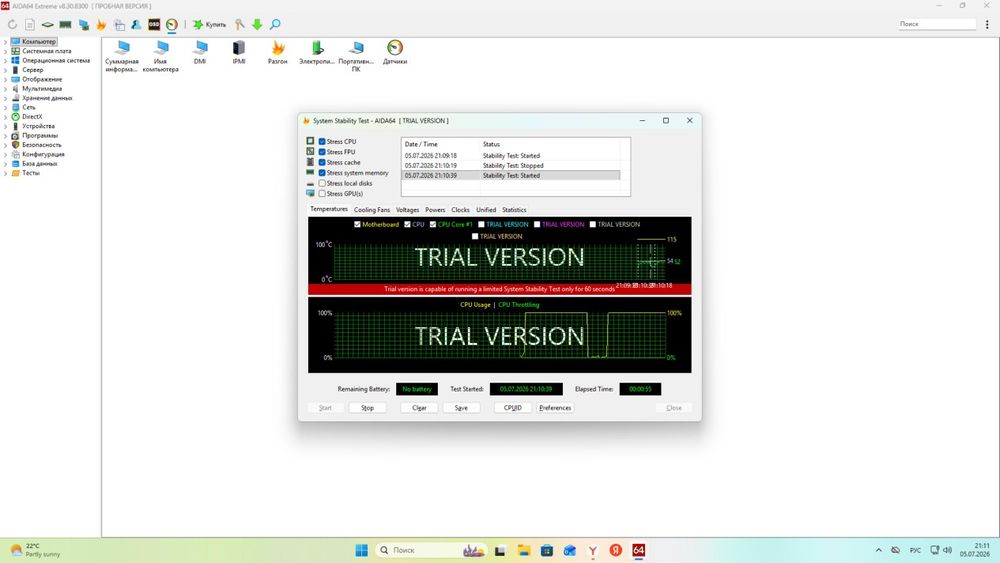The width and height of the screenshot is (1000, 563).
Task: Switch to the Statistics tab
Action: (514, 210)
